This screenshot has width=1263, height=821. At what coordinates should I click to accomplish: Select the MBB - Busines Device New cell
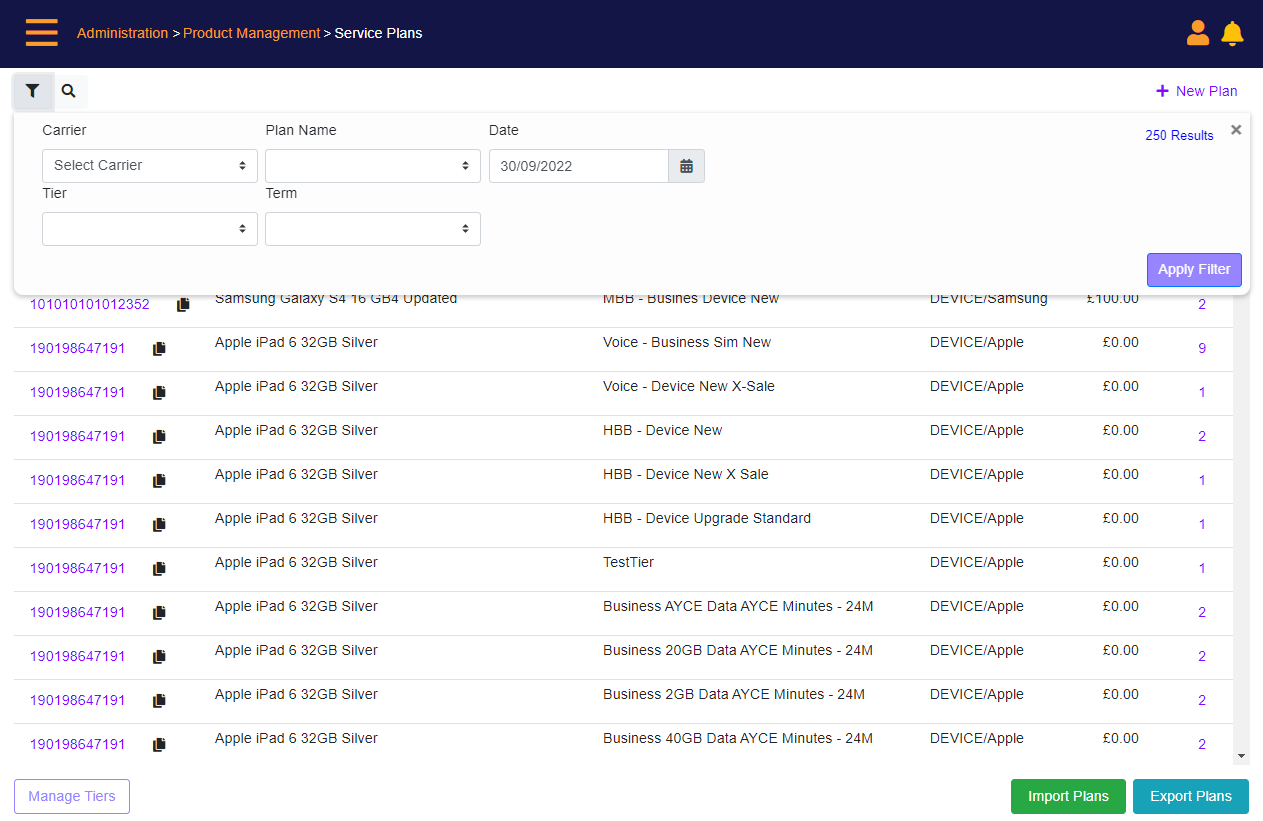point(691,299)
